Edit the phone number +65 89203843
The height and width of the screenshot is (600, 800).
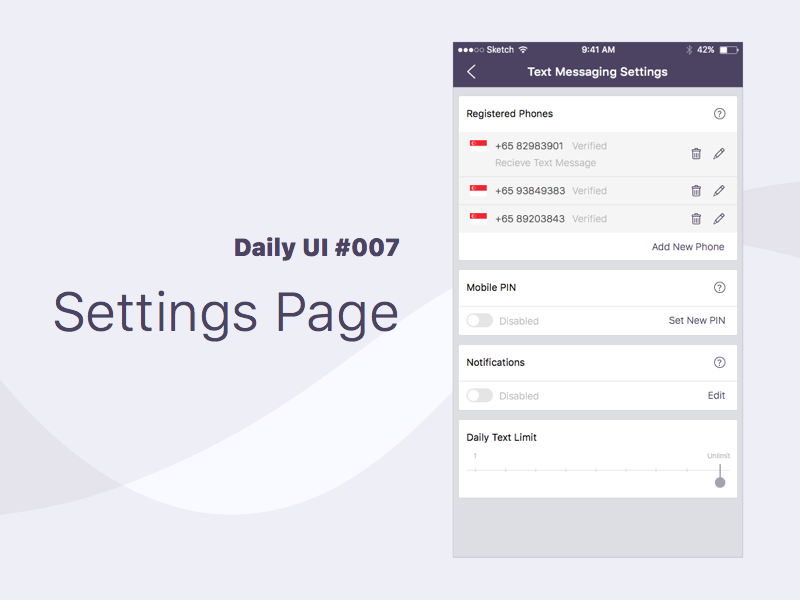(x=719, y=218)
